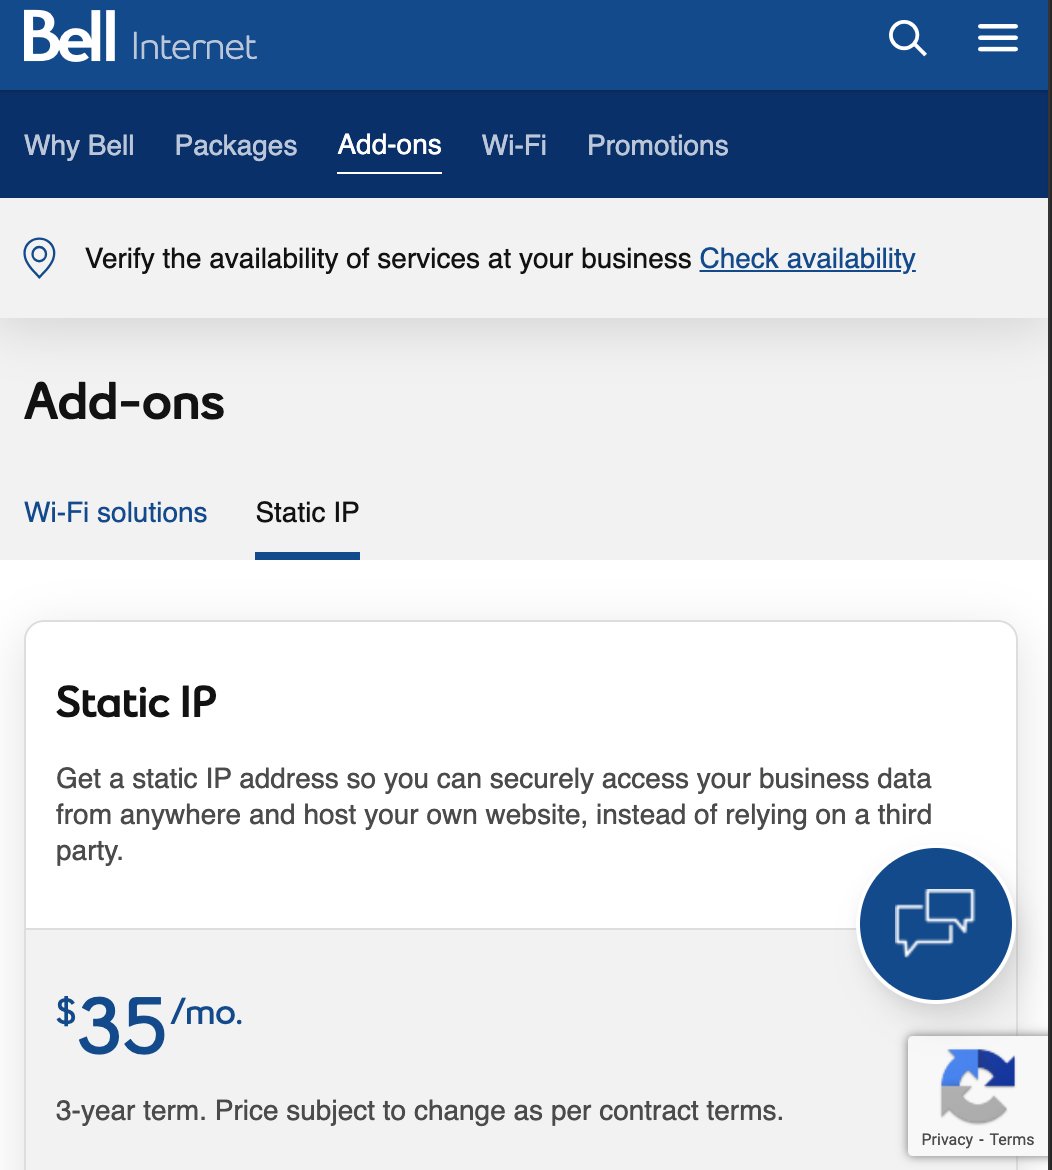Open the Wi-Fi navigation item
The width and height of the screenshot is (1052, 1170).
click(x=514, y=145)
